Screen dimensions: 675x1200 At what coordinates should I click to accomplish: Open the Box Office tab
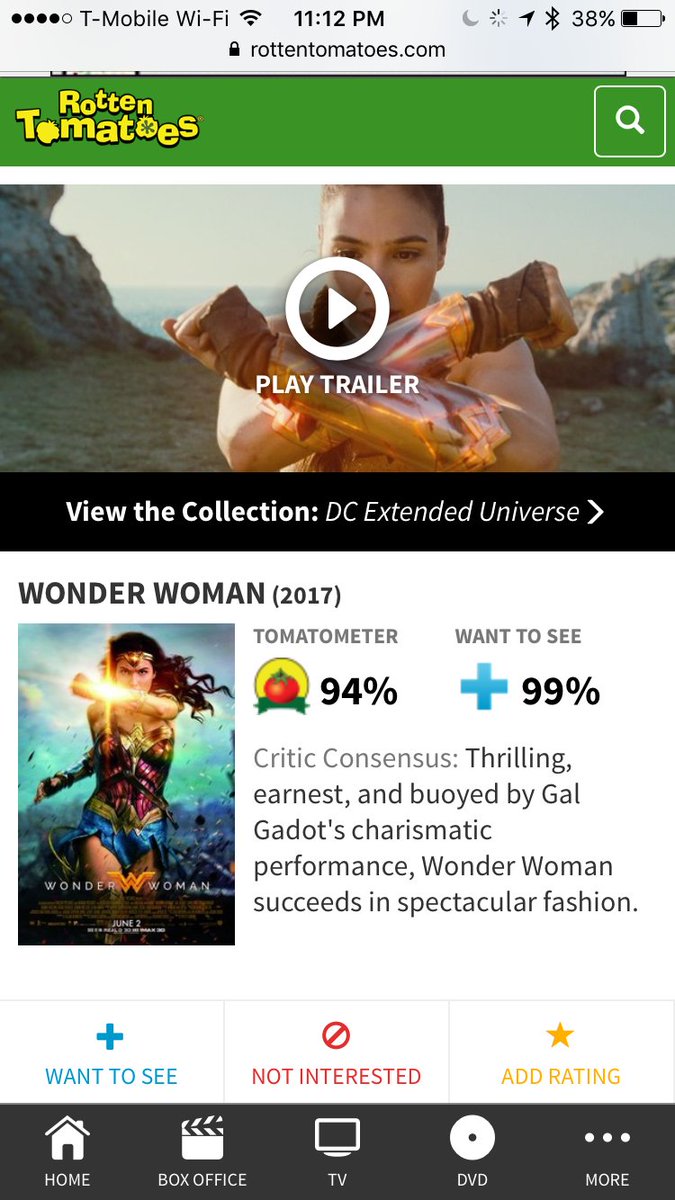pos(202,1152)
